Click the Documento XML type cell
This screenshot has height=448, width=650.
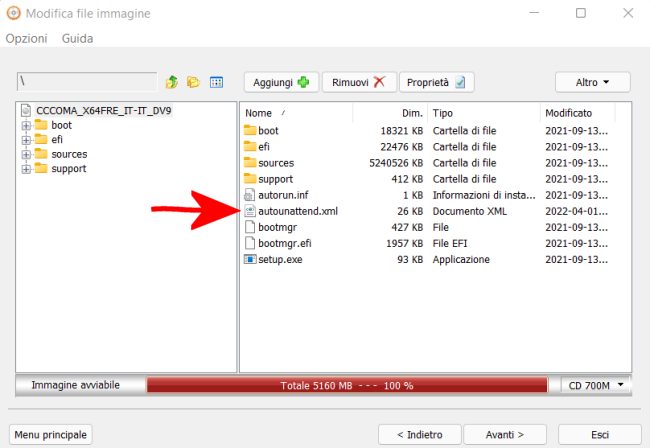point(470,211)
